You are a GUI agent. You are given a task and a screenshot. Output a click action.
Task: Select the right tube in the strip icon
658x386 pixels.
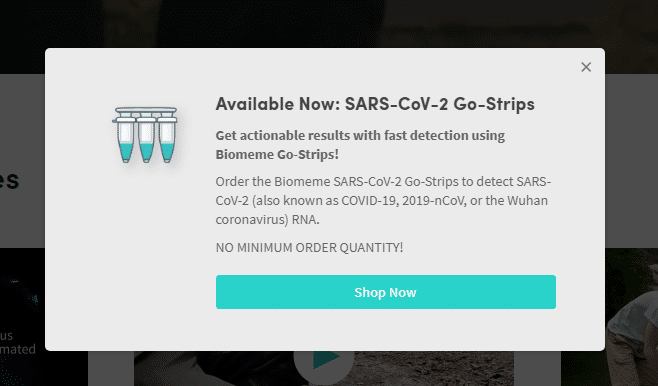coord(167,139)
